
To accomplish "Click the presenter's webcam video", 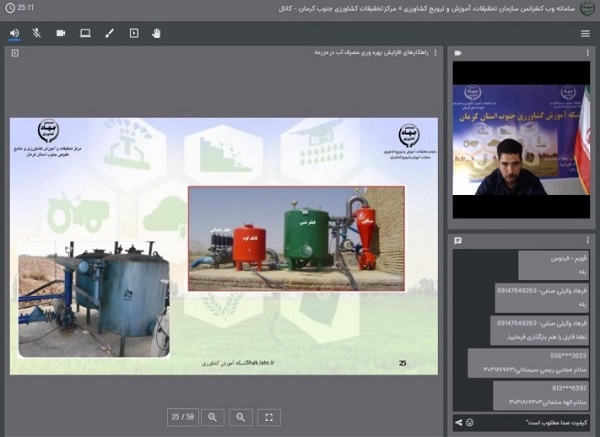I will click(521, 139).
